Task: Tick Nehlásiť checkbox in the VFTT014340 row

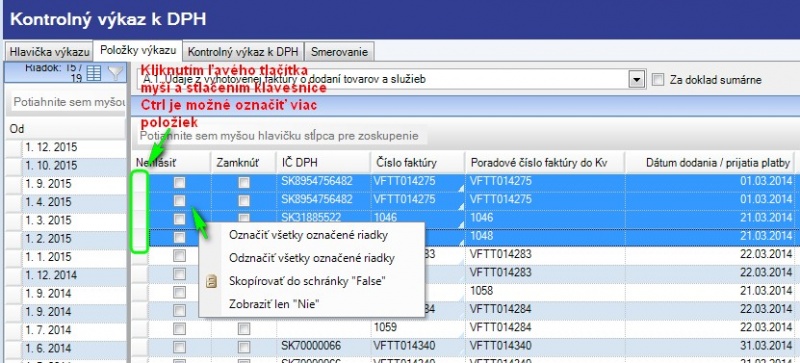Action: (179, 347)
